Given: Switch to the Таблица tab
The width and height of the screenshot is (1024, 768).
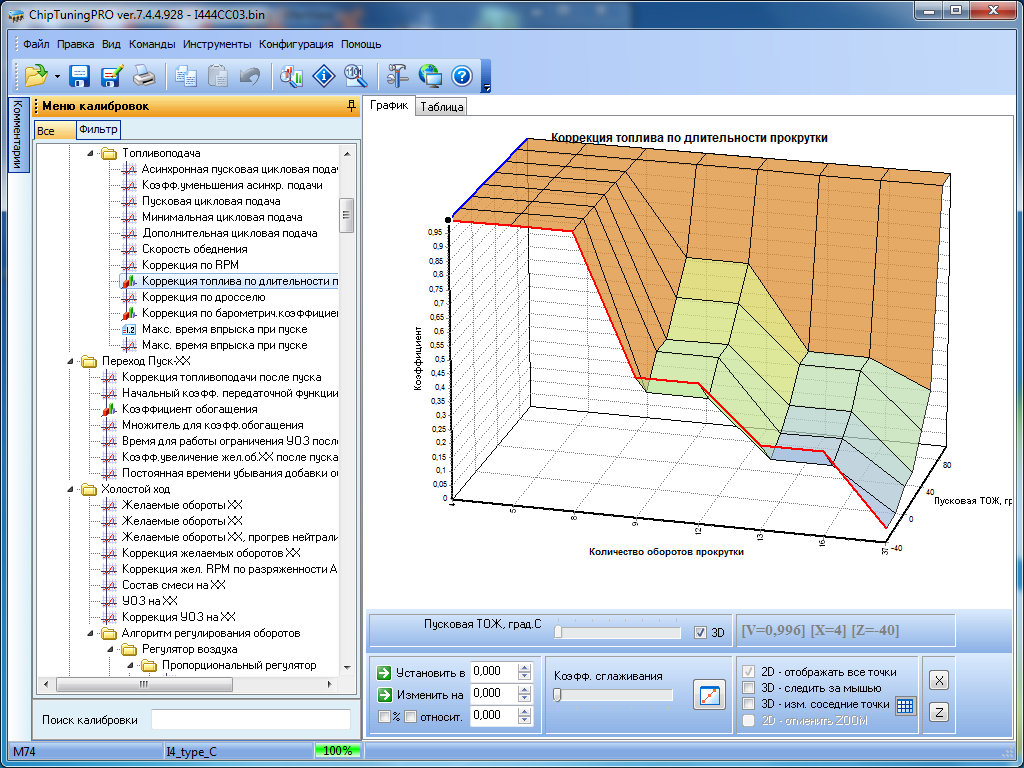Looking at the screenshot, I should pyautogui.click(x=442, y=107).
